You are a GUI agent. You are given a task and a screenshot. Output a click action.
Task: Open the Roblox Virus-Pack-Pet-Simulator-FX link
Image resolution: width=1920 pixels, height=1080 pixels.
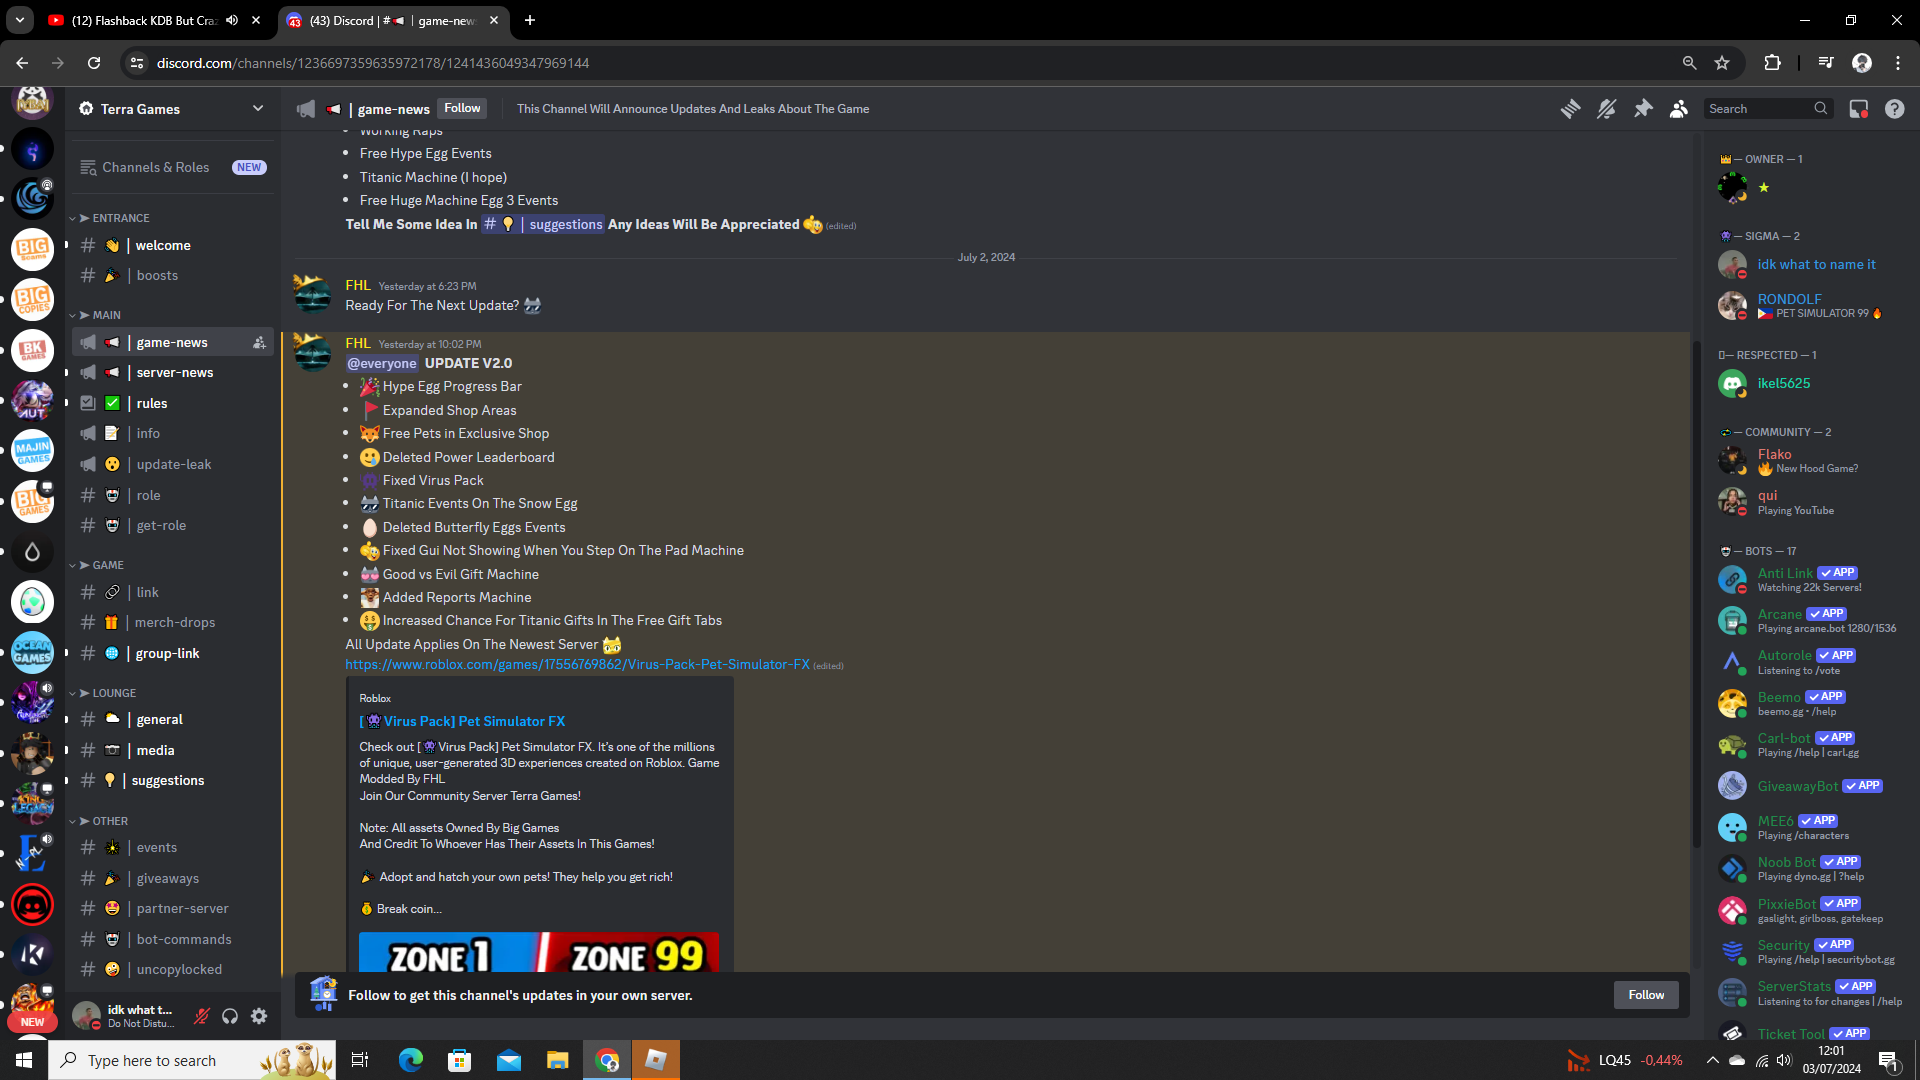point(577,664)
